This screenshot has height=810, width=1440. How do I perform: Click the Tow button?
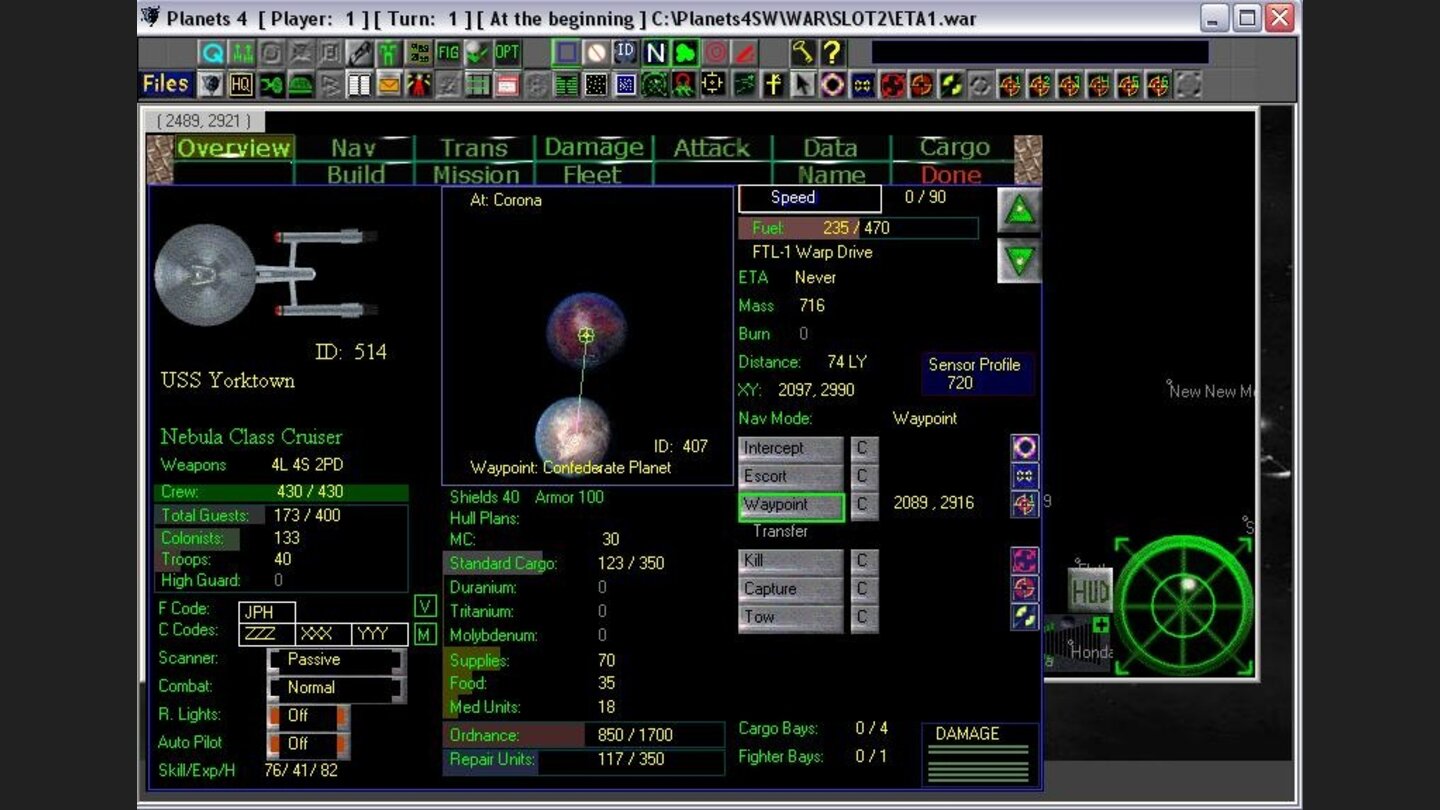point(791,618)
